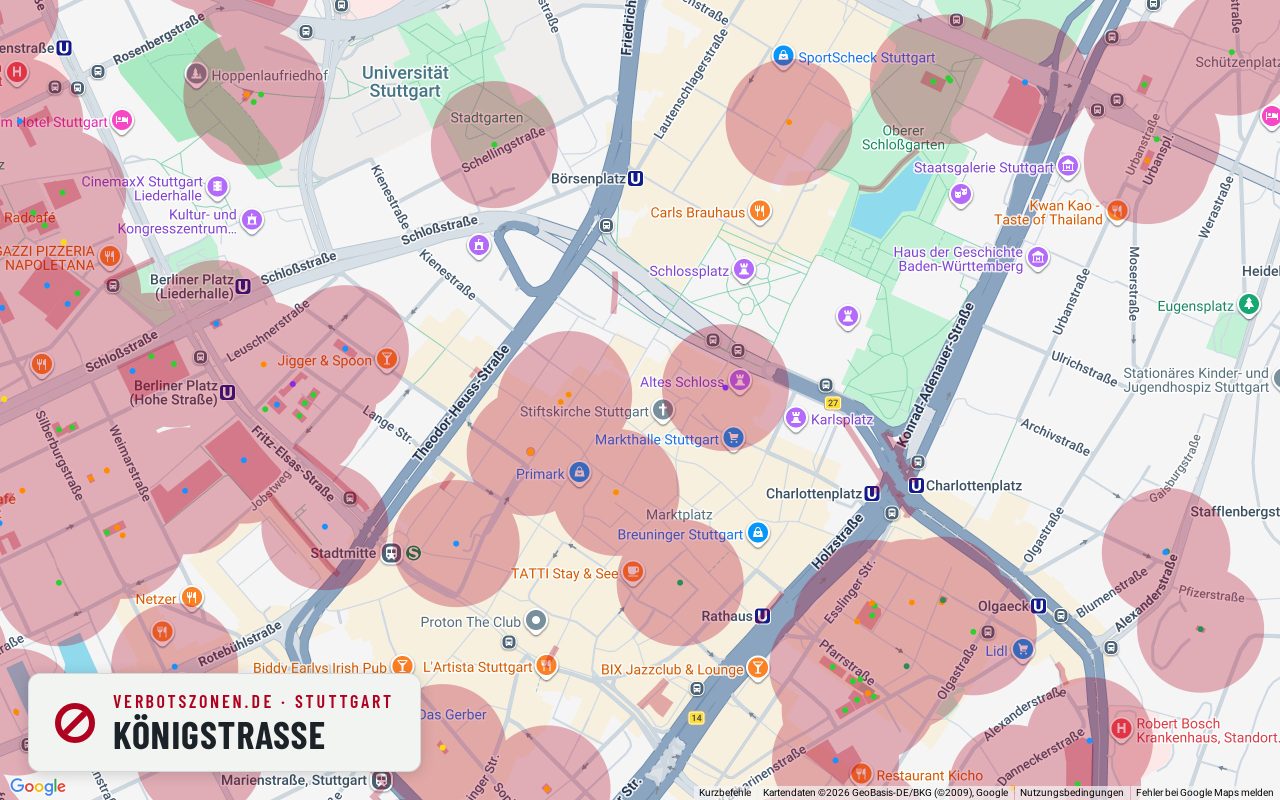Report an error via Fehler bei Google Maps melden

click(x=1204, y=792)
